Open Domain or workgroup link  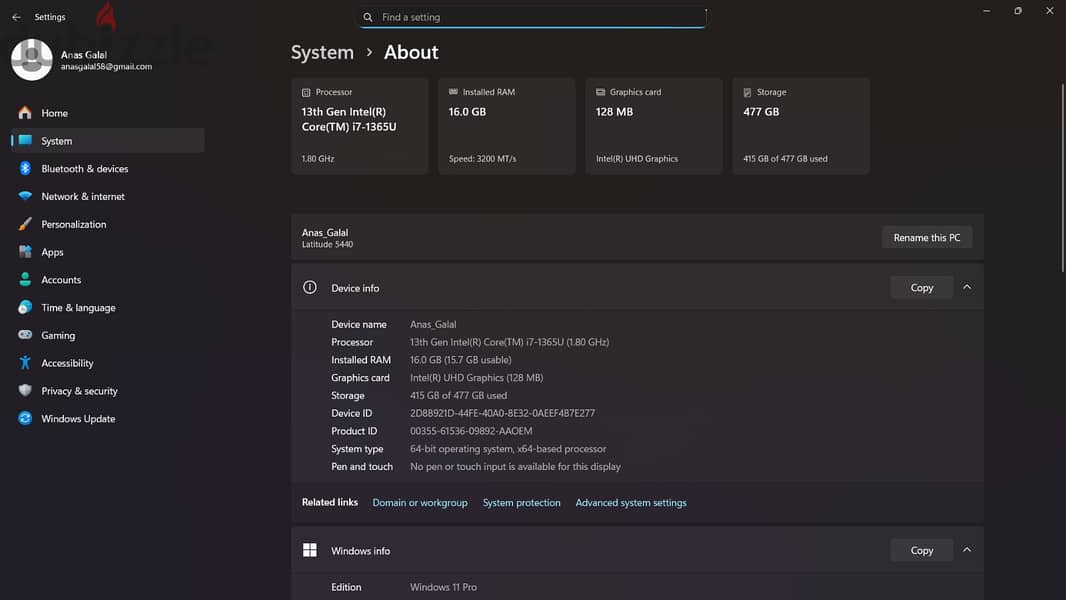pos(420,503)
